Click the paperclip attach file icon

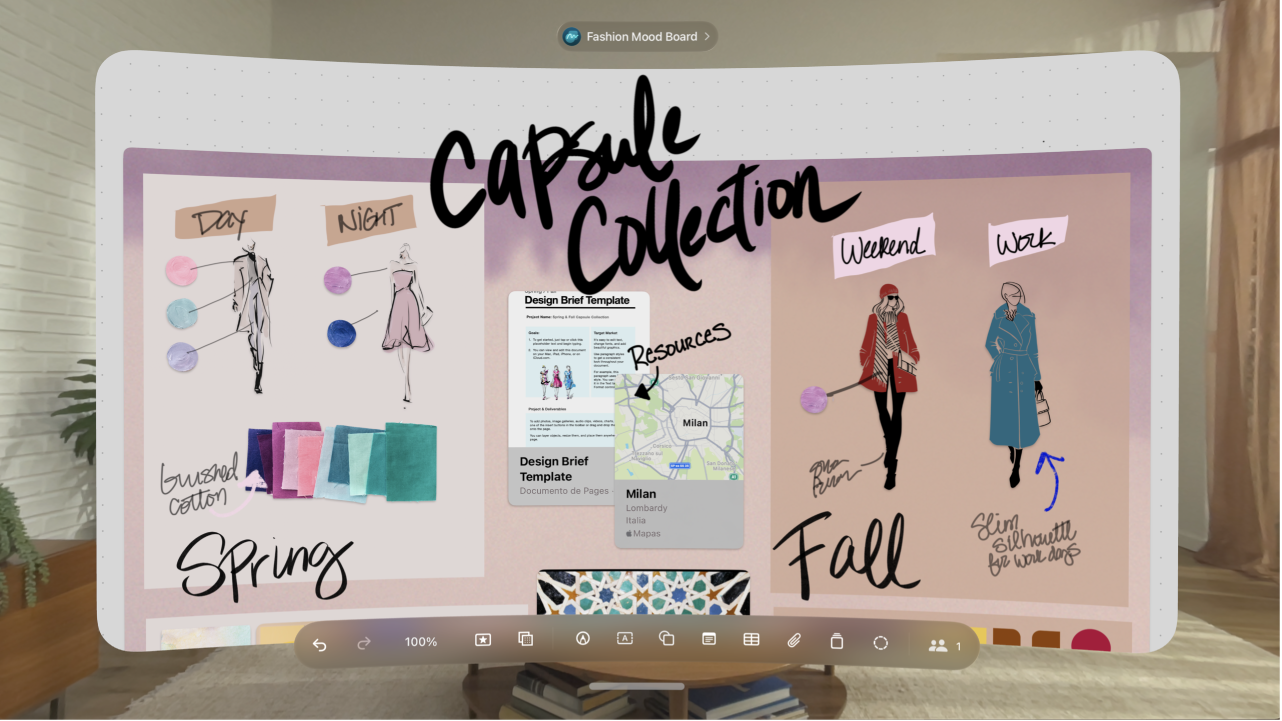[794, 640]
